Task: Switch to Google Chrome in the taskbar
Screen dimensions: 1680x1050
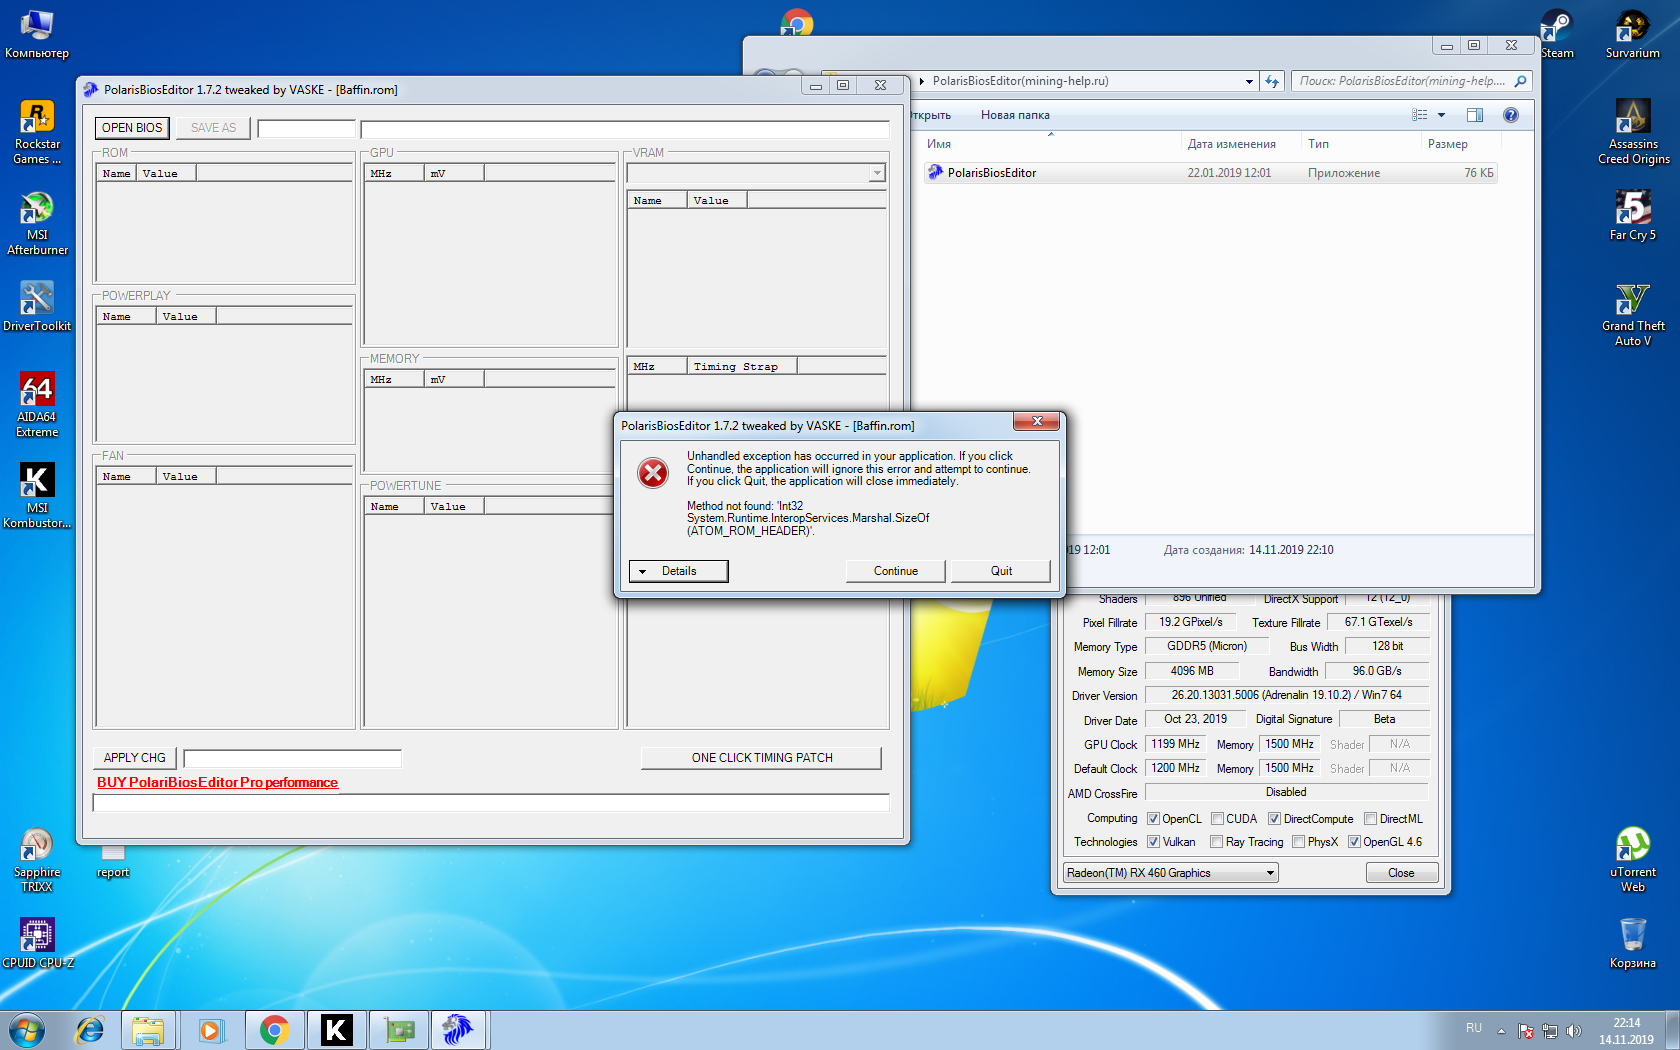Action: [x=274, y=1030]
